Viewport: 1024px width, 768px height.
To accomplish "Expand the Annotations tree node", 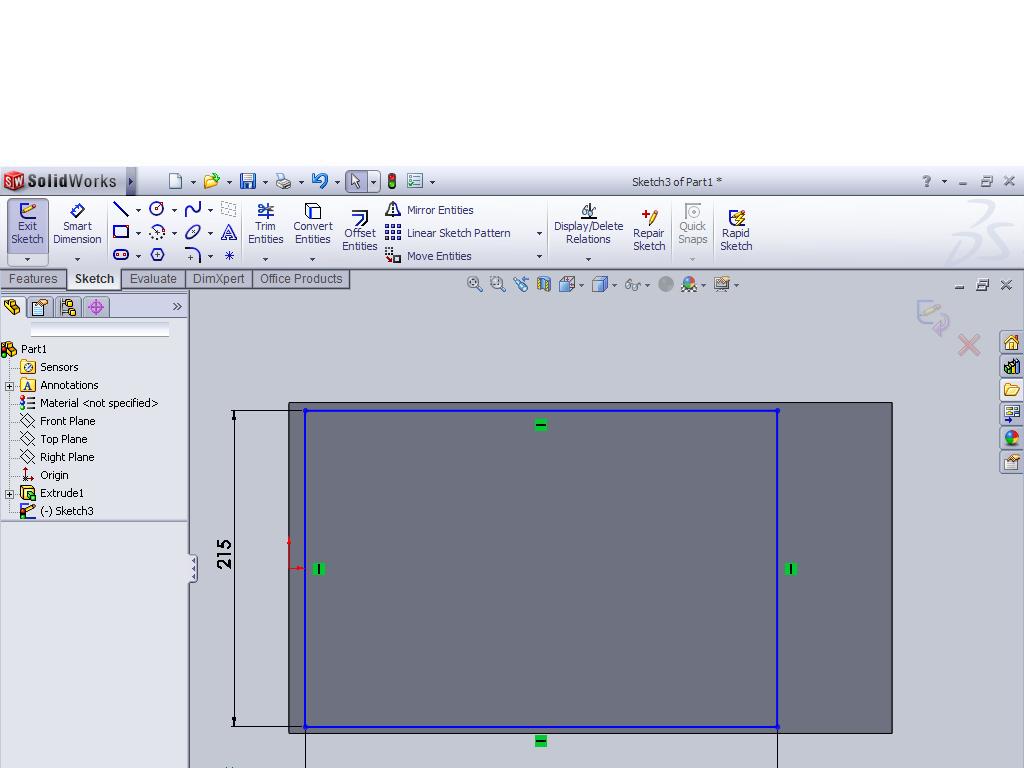I will 9,386.
